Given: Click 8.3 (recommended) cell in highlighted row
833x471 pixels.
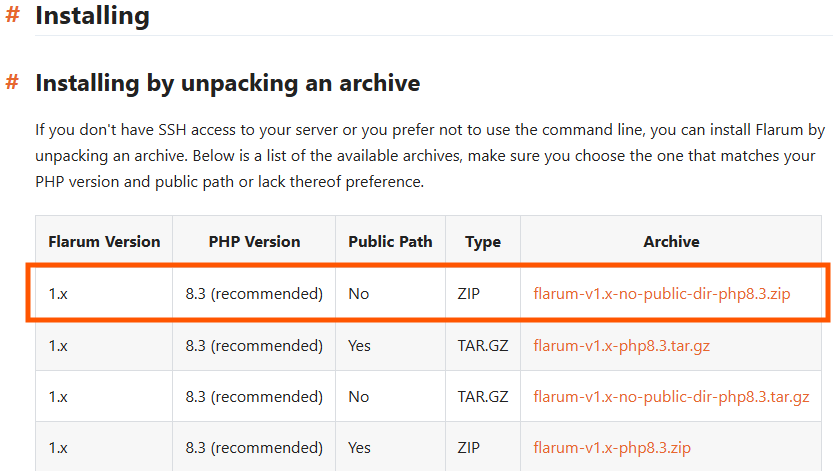Looking at the screenshot, I should 254,294.
